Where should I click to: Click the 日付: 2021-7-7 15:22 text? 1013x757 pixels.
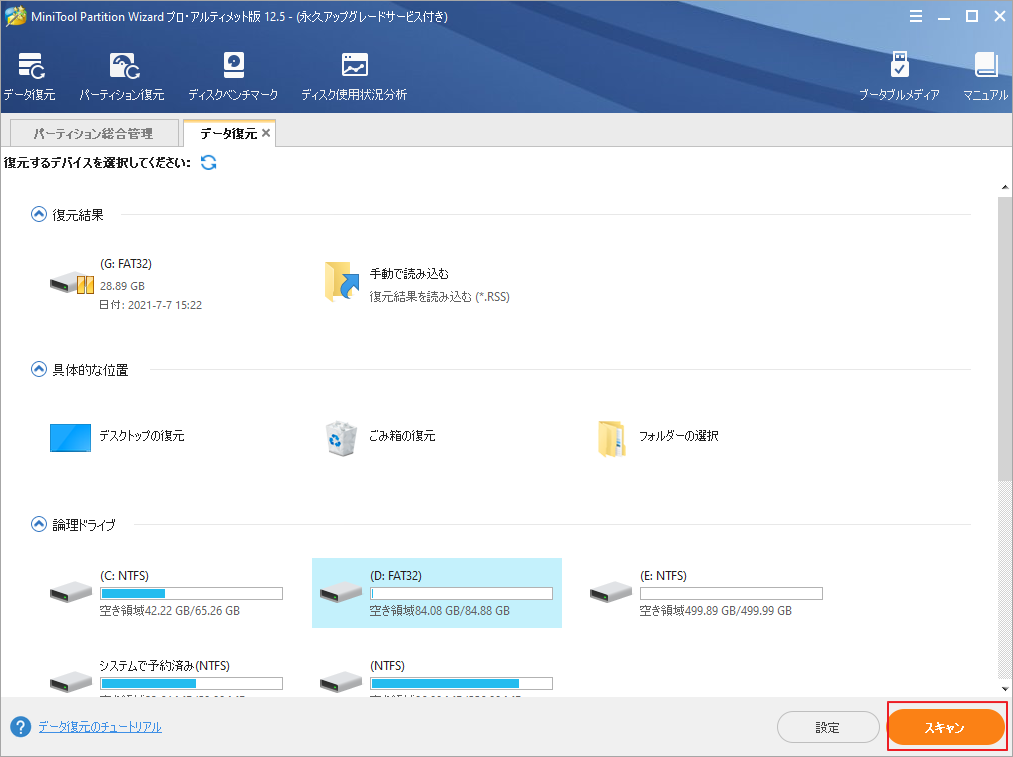click(151, 305)
